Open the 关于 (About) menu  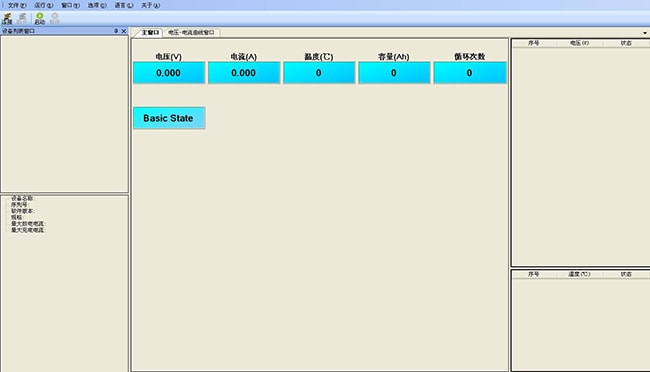click(150, 5)
